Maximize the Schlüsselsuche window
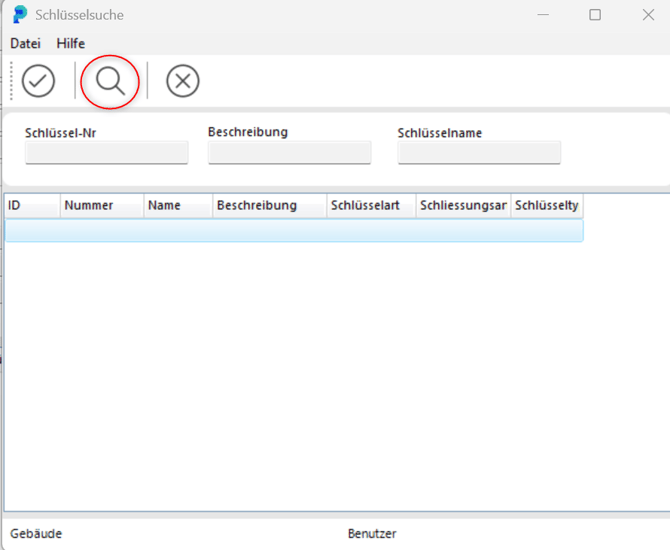 click(x=595, y=15)
